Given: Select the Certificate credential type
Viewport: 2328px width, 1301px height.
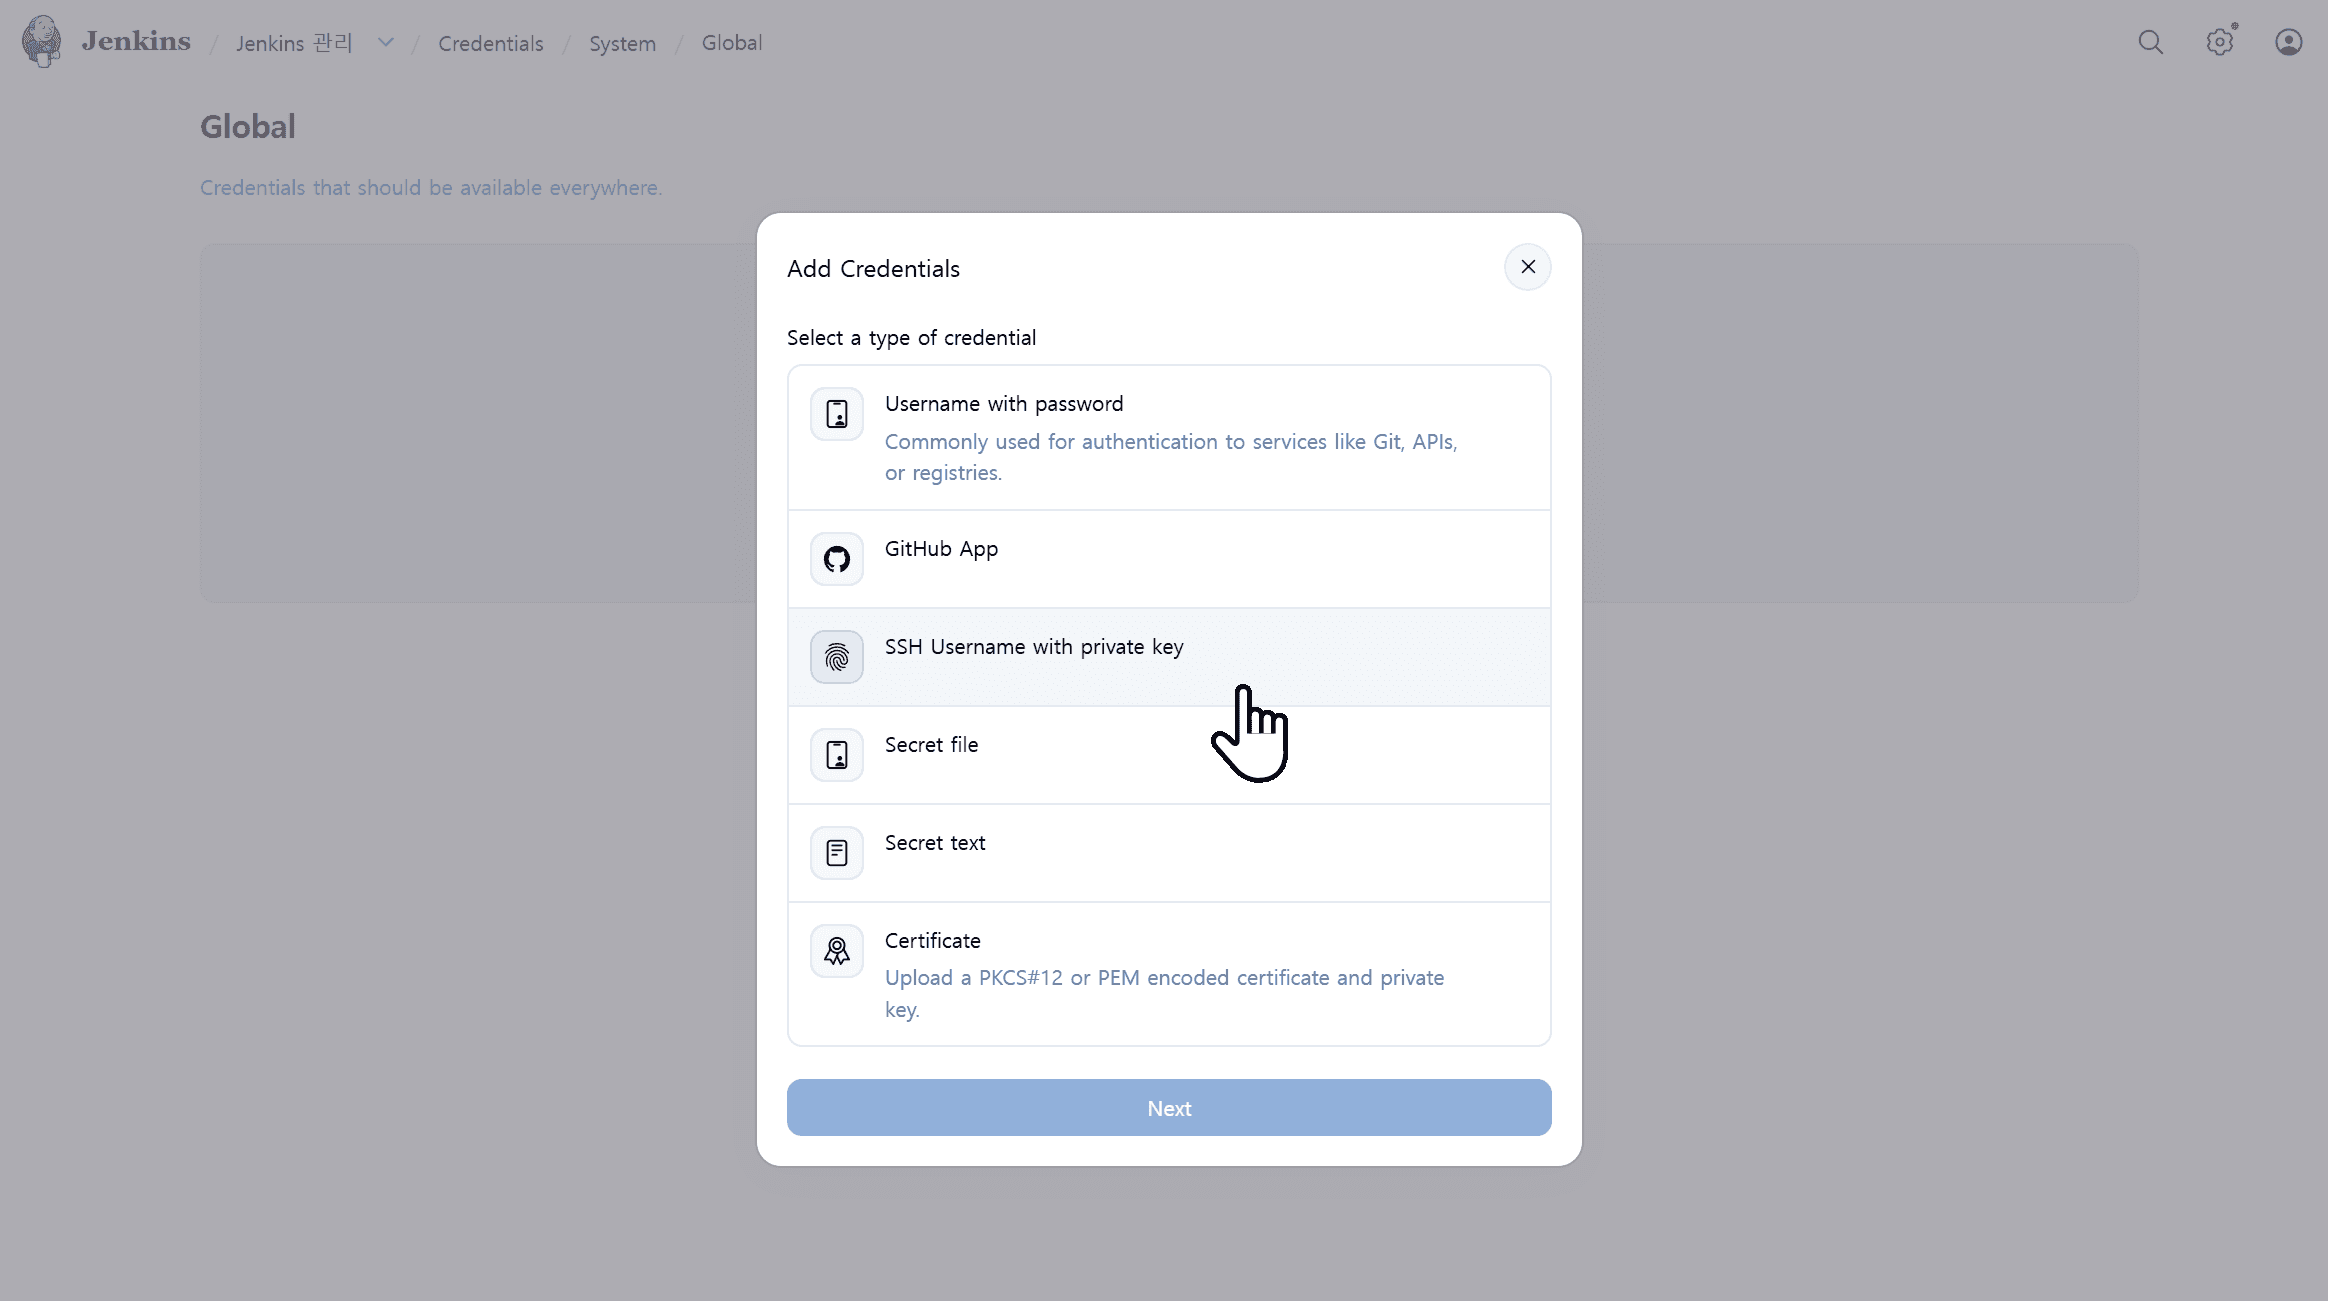Looking at the screenshot, I should [1169, 974].
